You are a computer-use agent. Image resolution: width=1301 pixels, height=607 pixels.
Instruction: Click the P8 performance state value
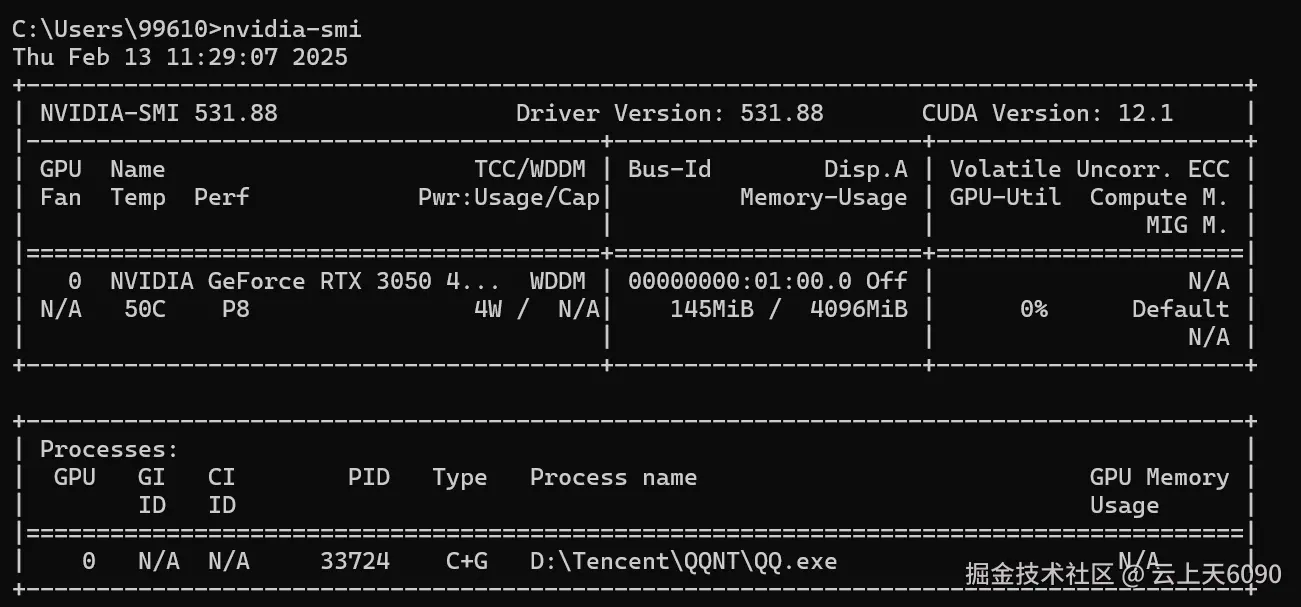point(235,309)
